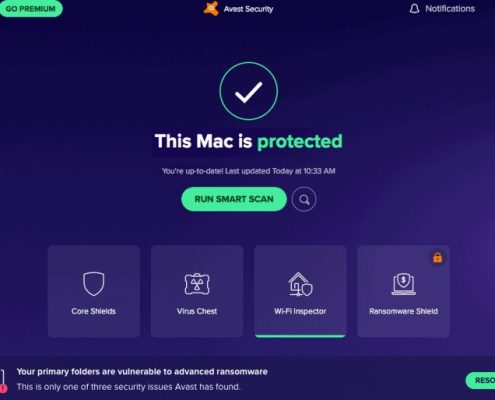The height and width of the screenshot is (400, 495).
Task: Open the Core Shields tile
Action: click(x=94, y=291)
